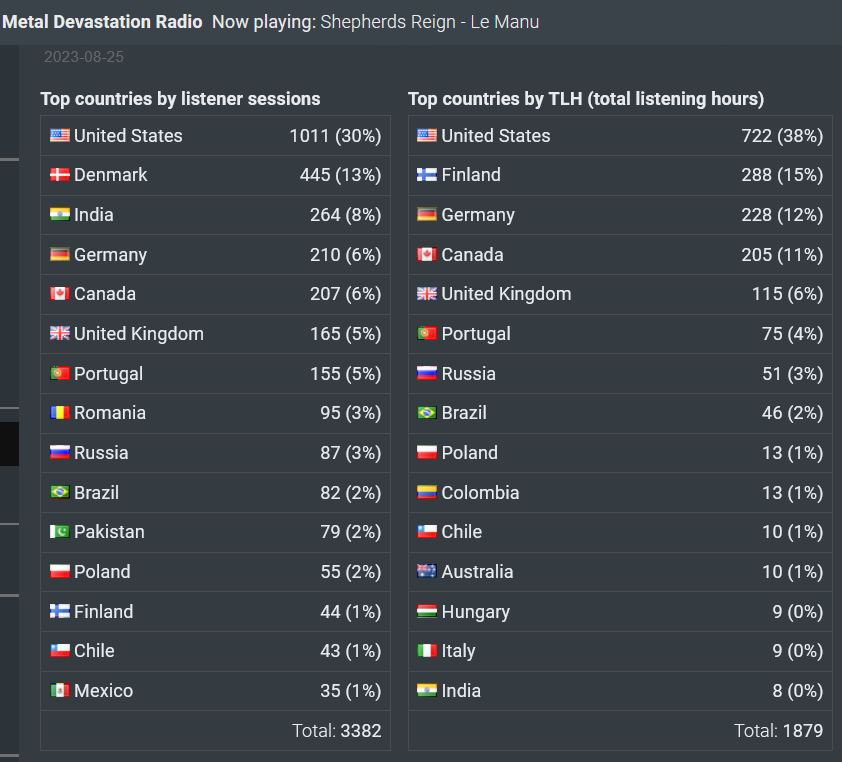Click the 2023-08-25 date label
The height and width of the screenshot is (762, 842).
(x=84, y=57)
